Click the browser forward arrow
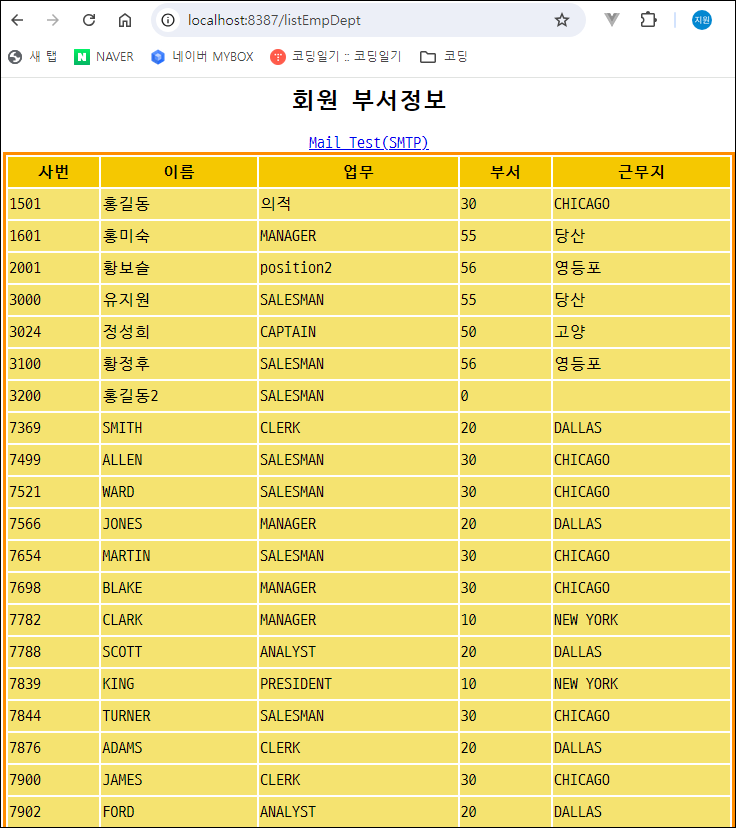736x828 pixels. (53, 20)
